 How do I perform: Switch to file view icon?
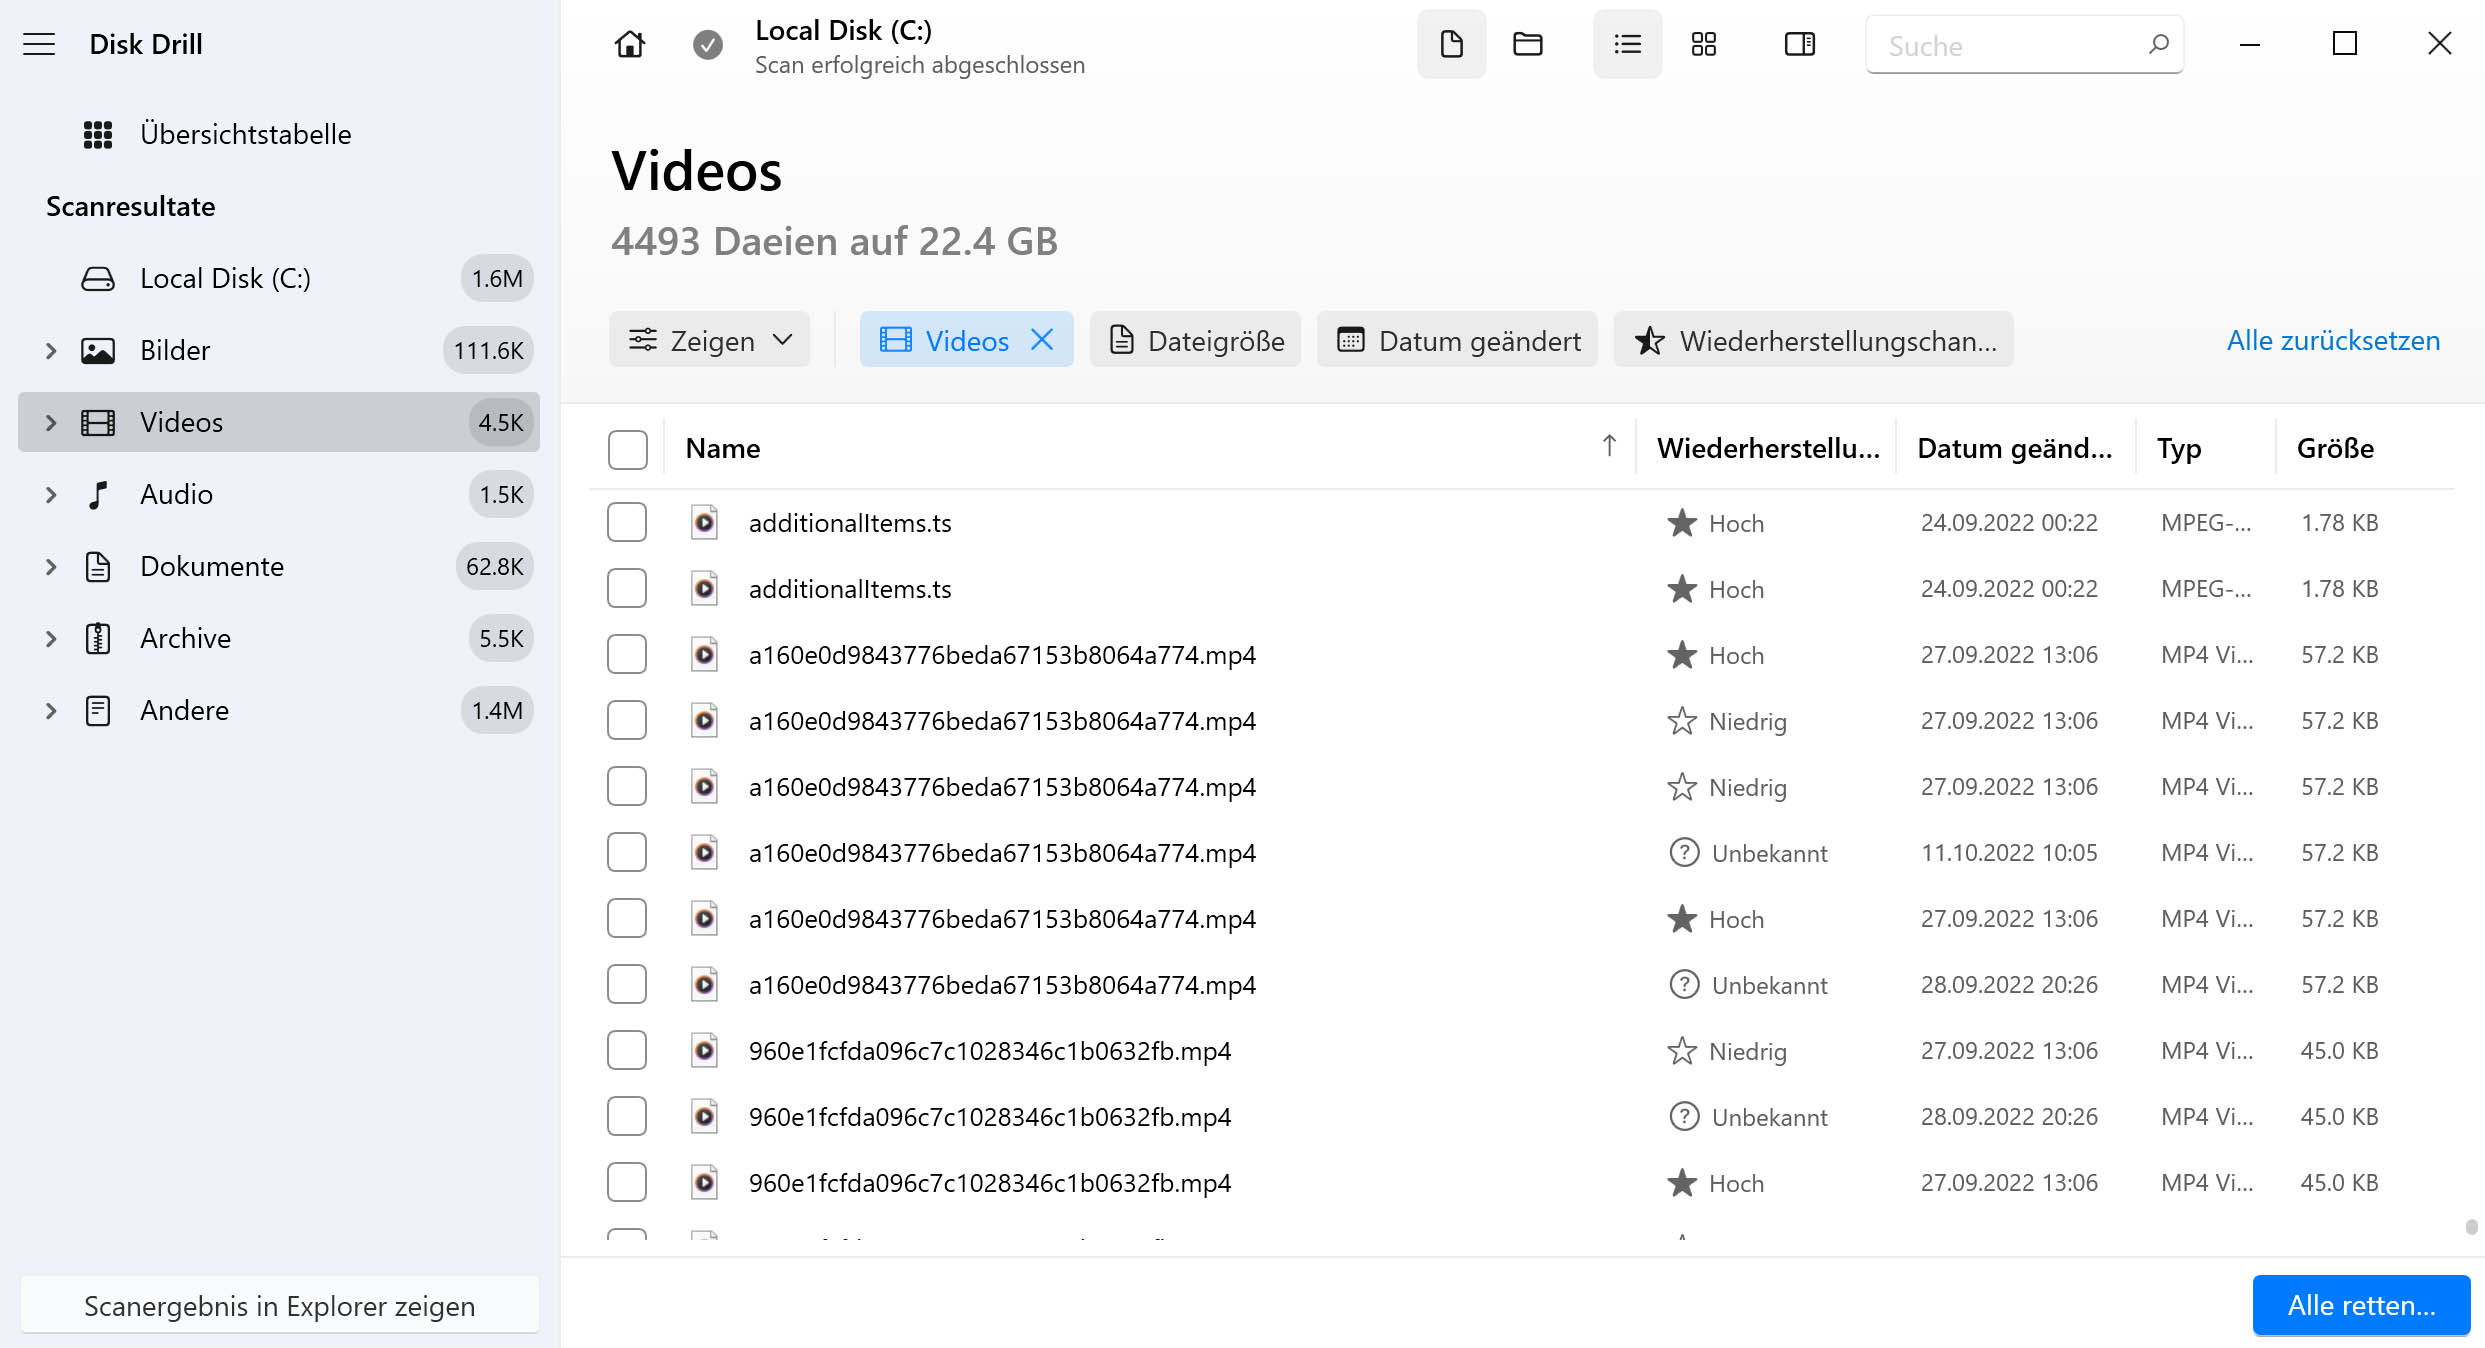[x=1451, y=44]
